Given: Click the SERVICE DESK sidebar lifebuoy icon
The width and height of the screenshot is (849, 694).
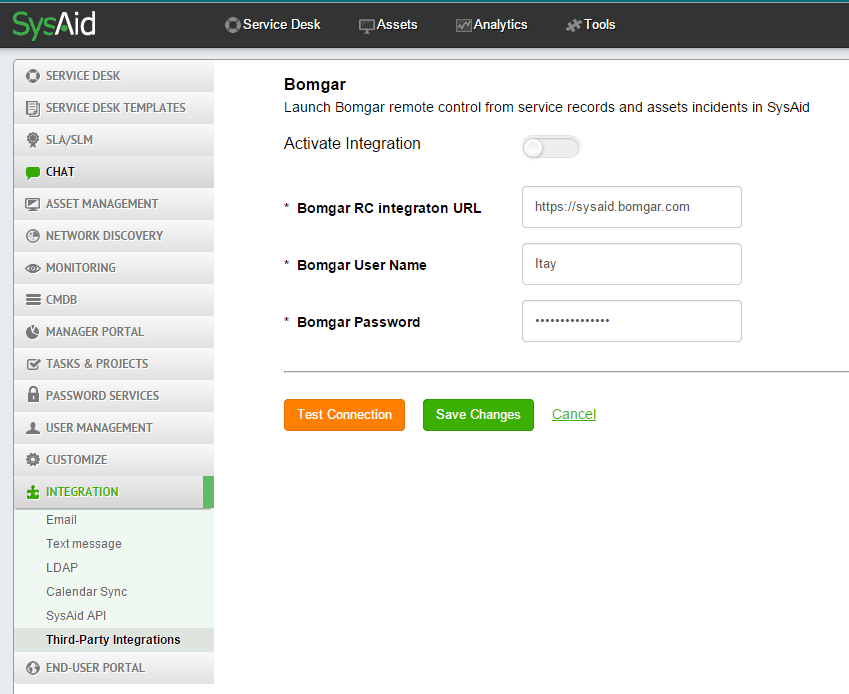Looking at the screenshot, I should 33,76.
